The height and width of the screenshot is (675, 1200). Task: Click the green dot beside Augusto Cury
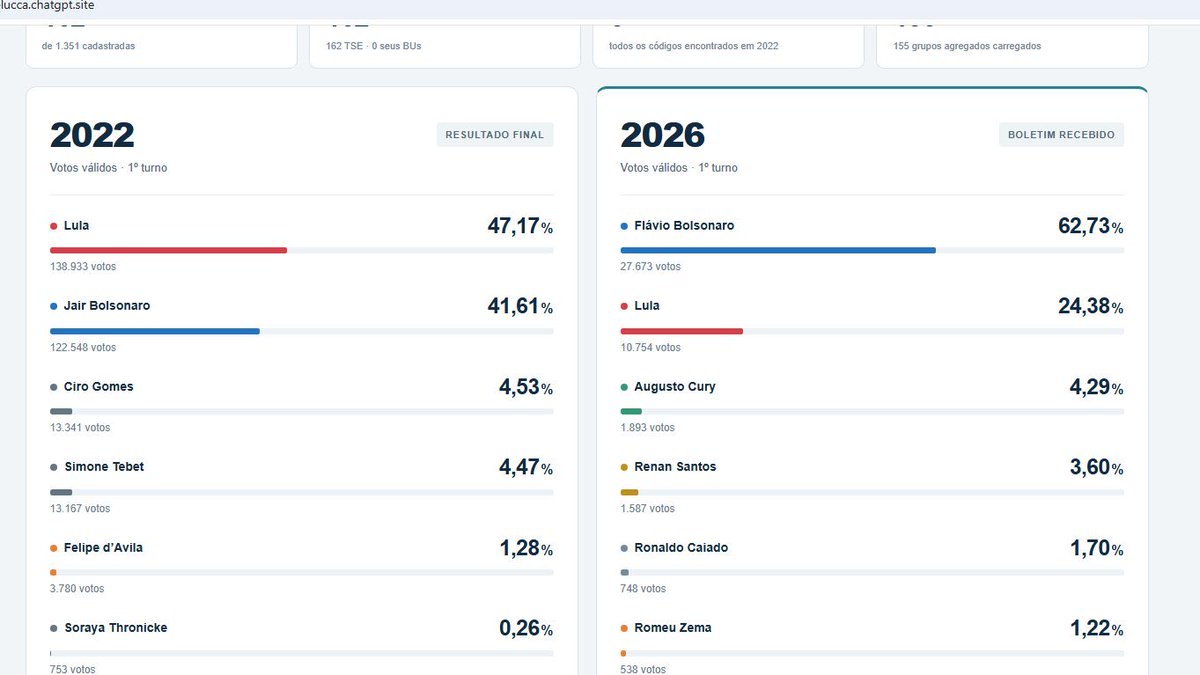click(x=624, y=387)
